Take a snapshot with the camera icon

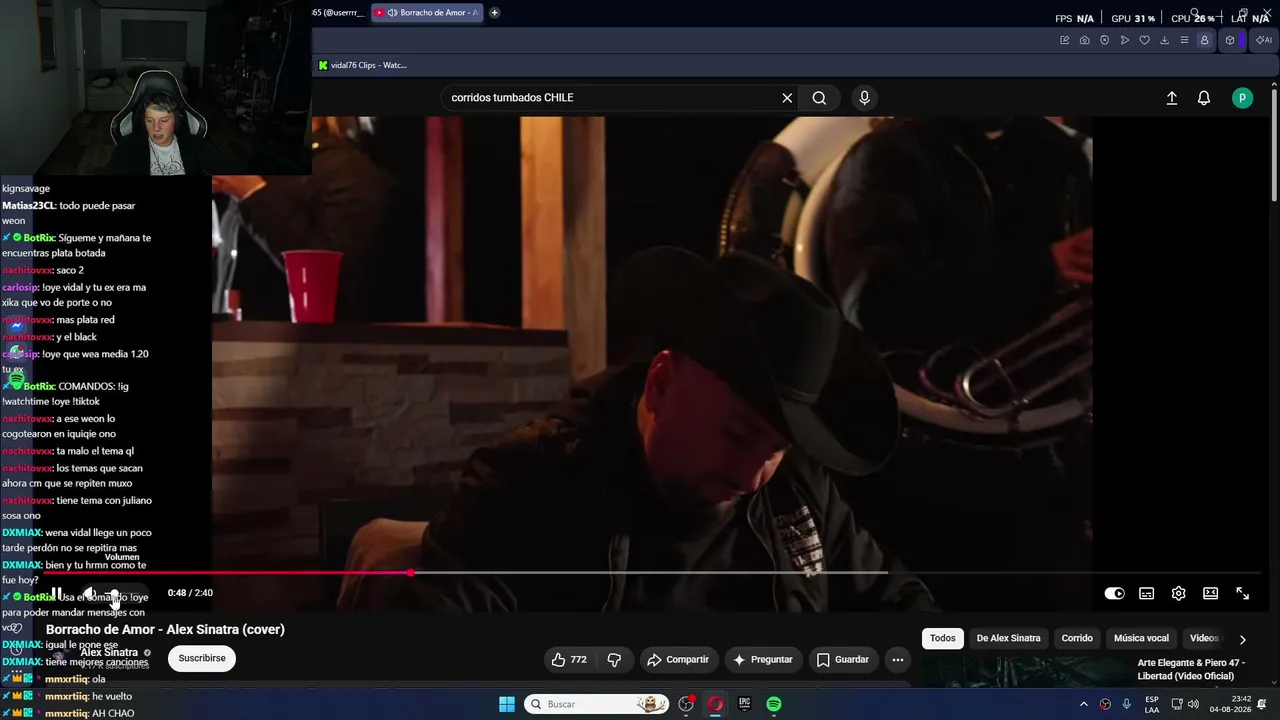tap(1084, 40)
